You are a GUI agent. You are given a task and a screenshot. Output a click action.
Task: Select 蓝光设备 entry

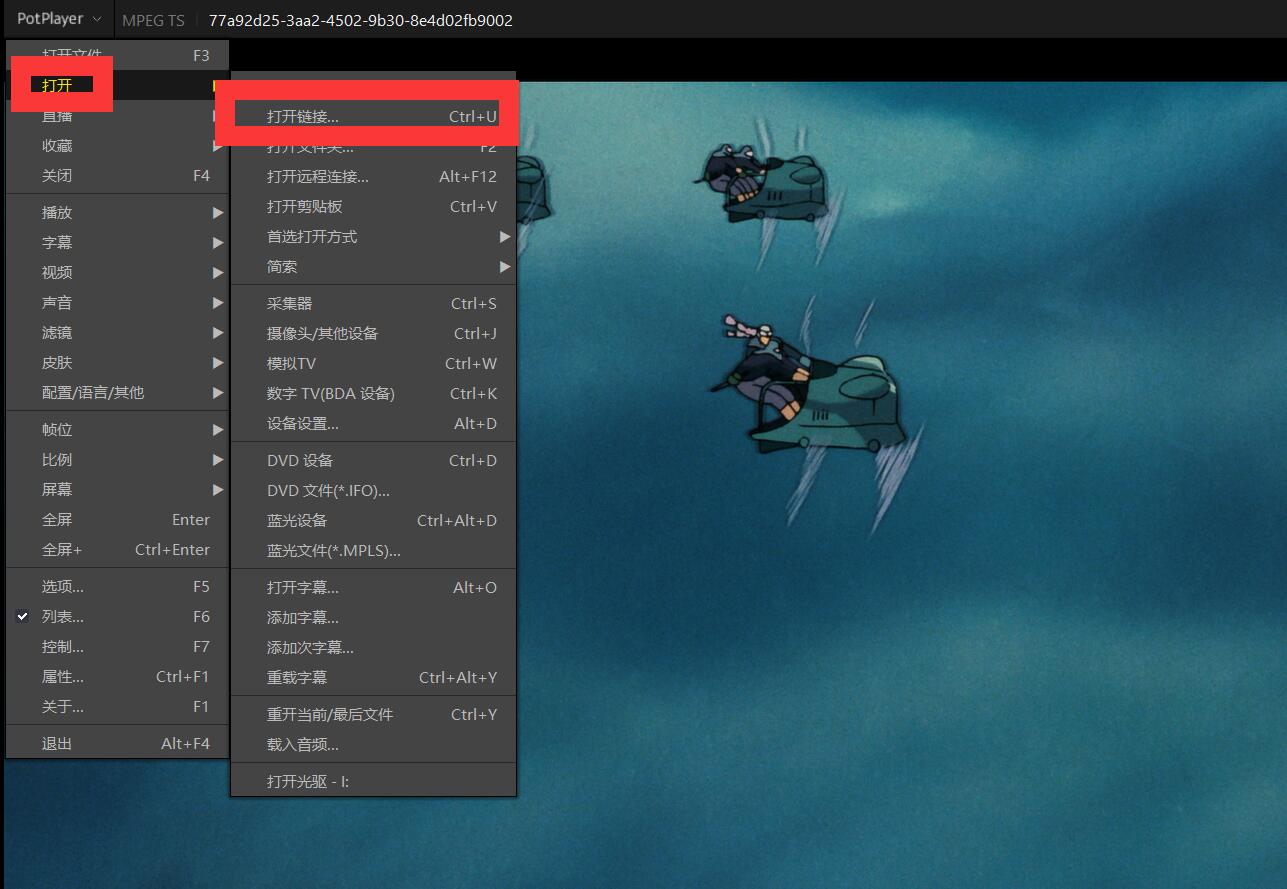coord(373,521)
